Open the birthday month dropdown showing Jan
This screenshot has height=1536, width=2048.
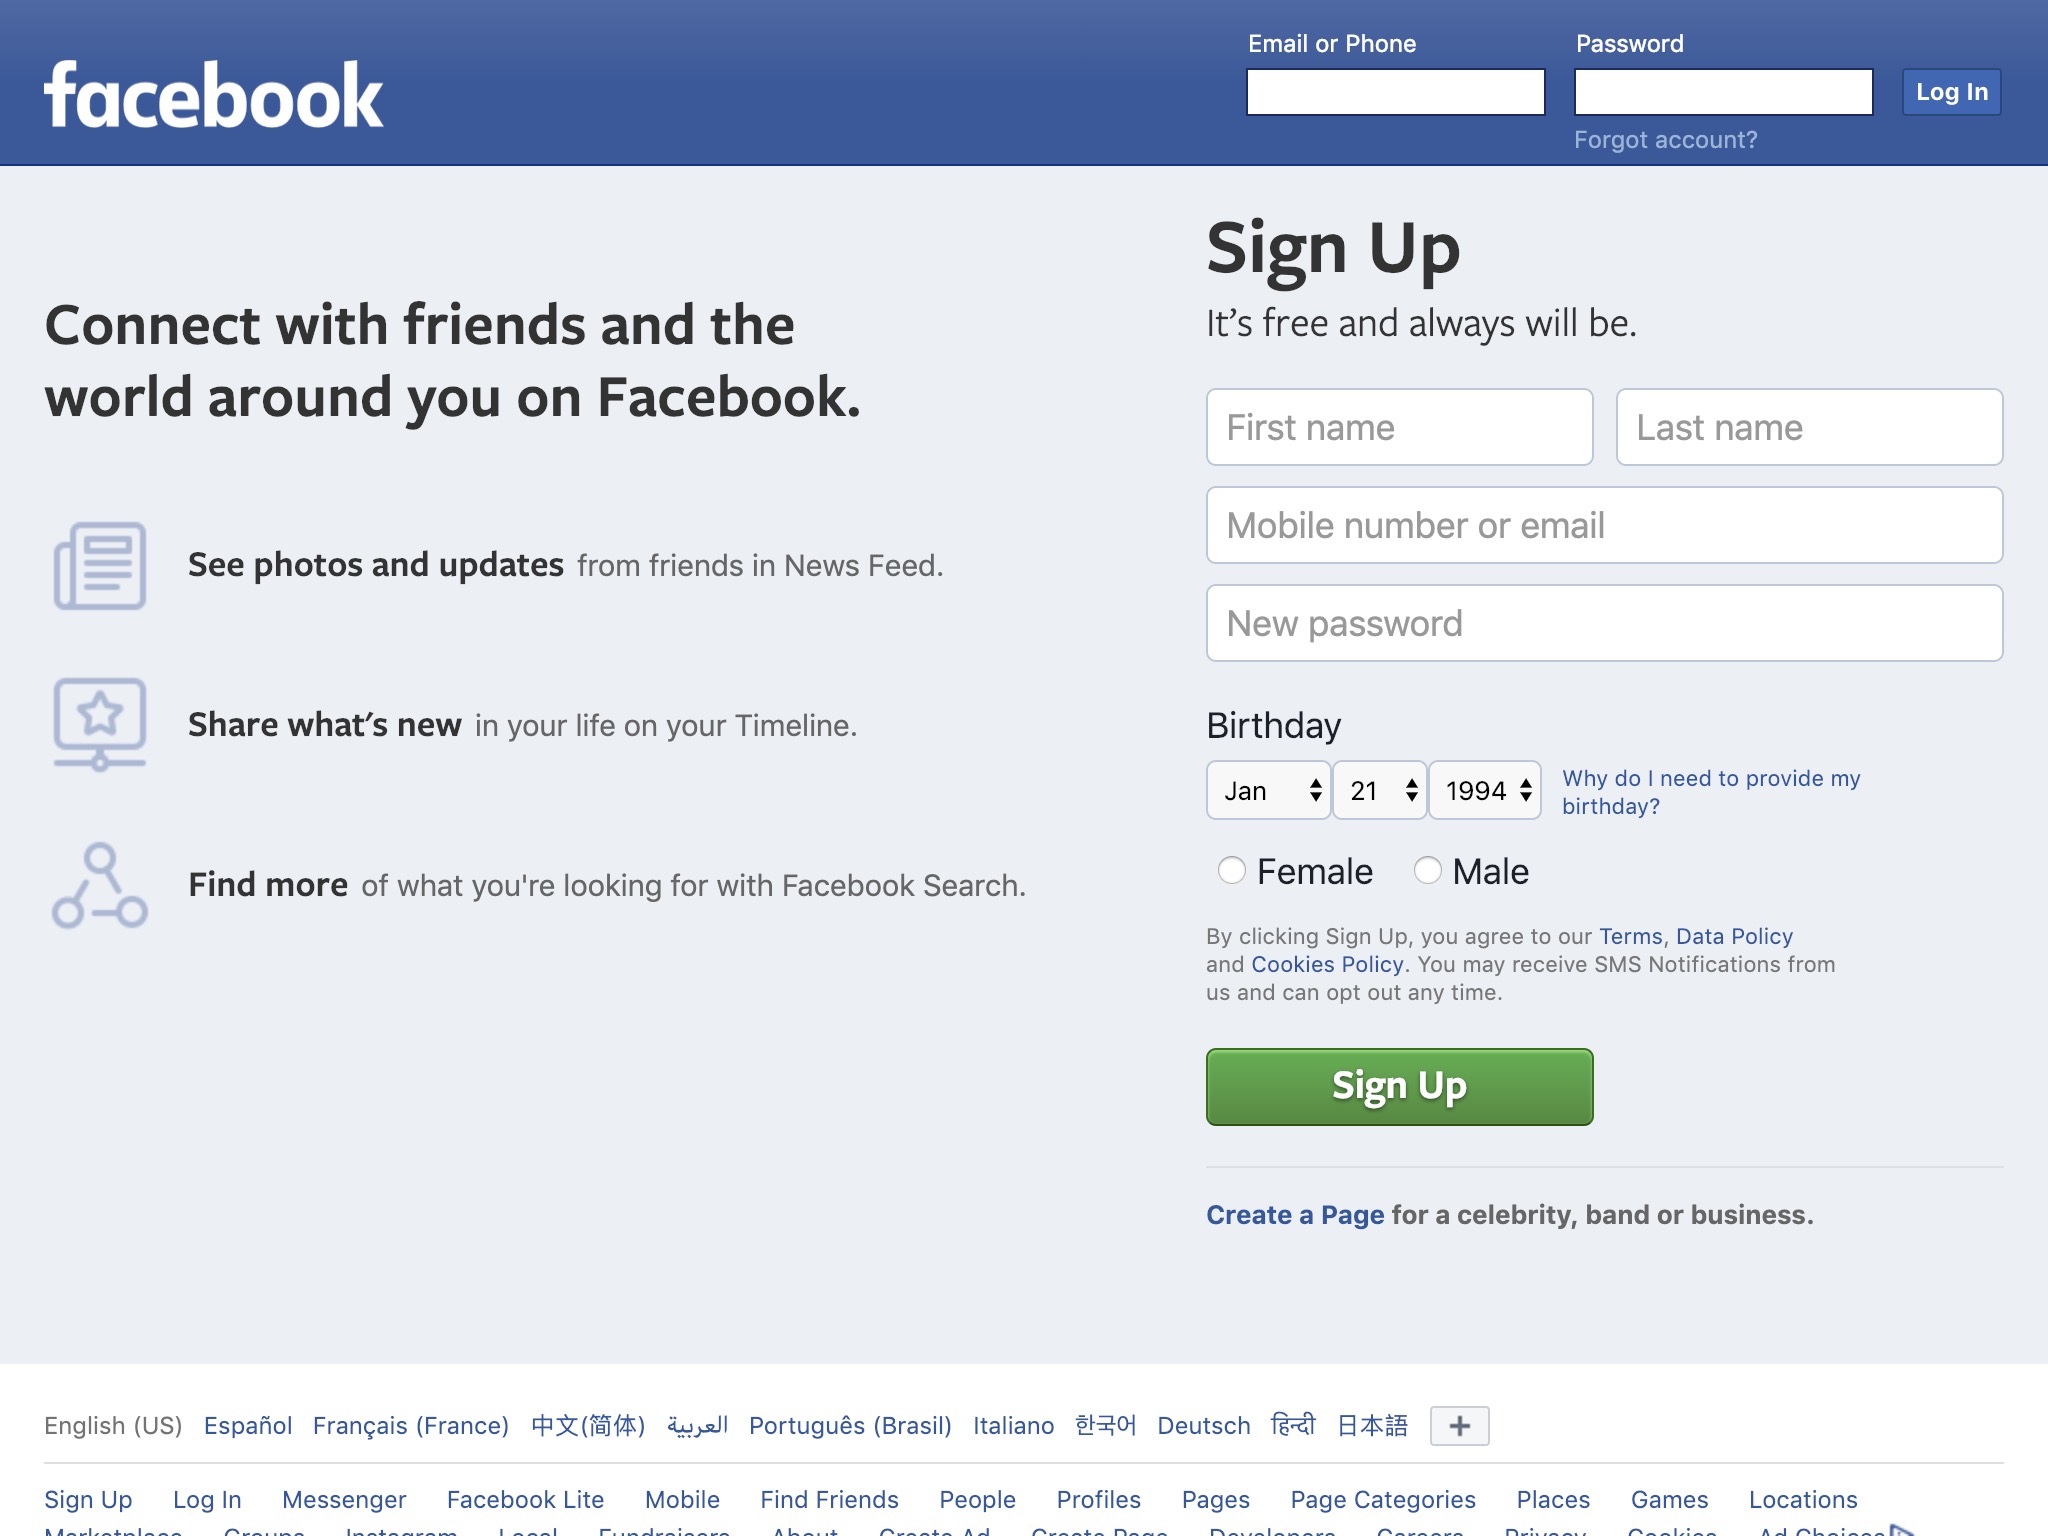[x=1268, y=791]
